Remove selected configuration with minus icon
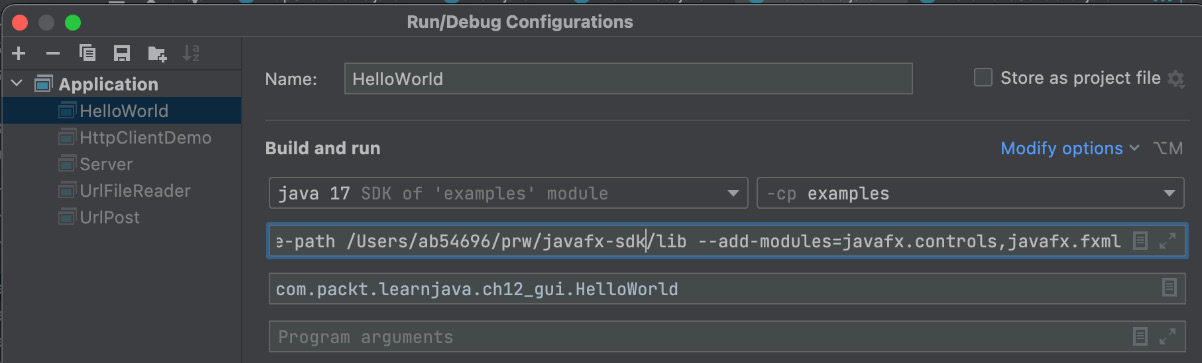 tap(53, 52)
